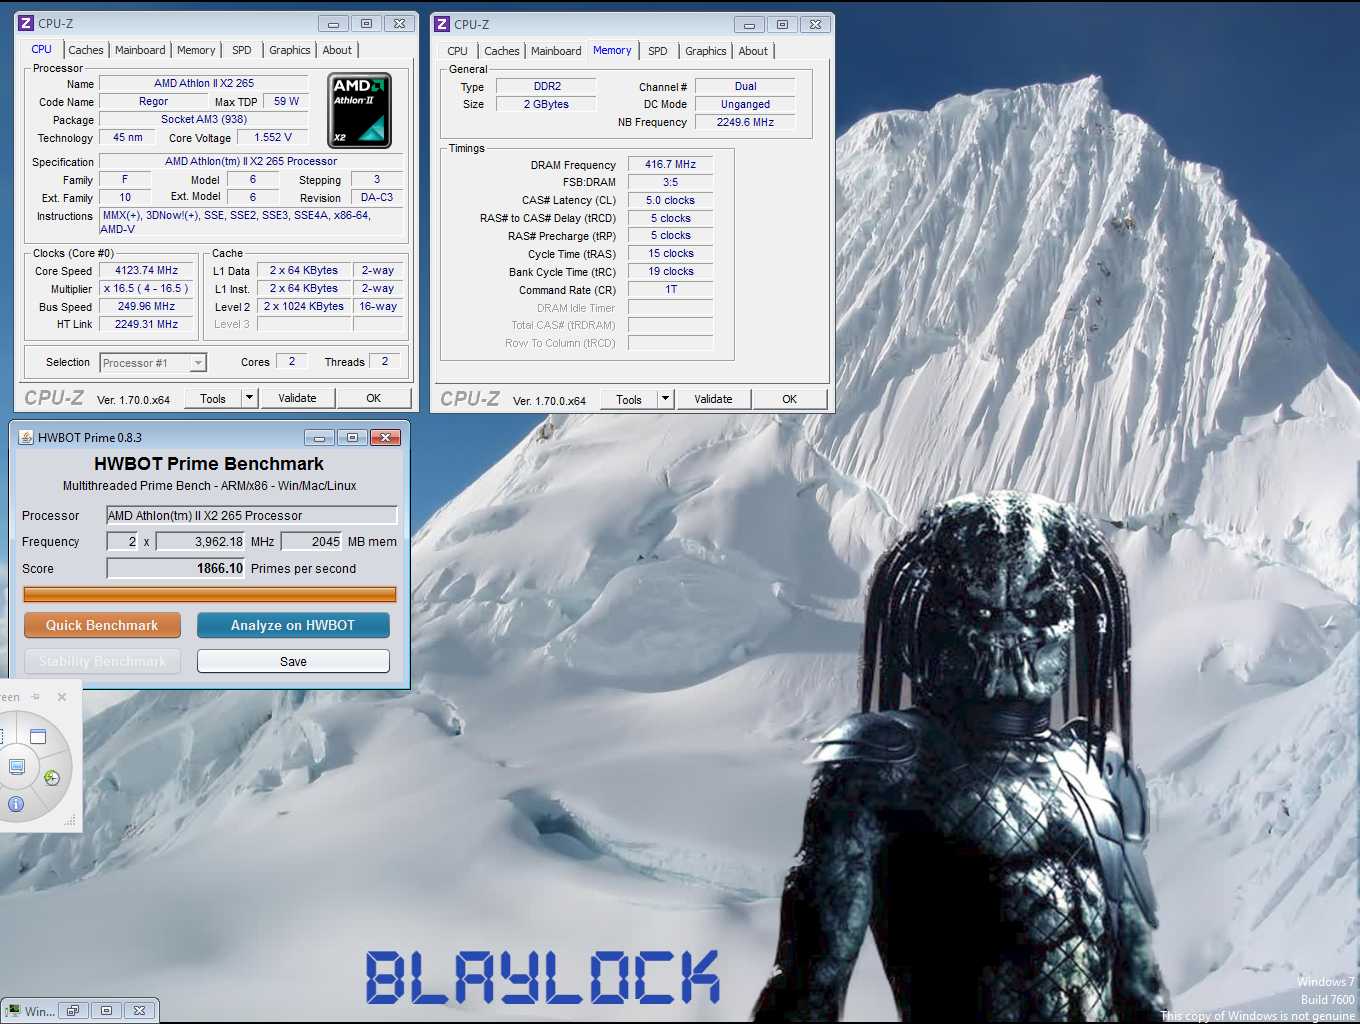Click the HWBOT Processor name field
The image size is (1360, 1024).
(x=252, y=515)
